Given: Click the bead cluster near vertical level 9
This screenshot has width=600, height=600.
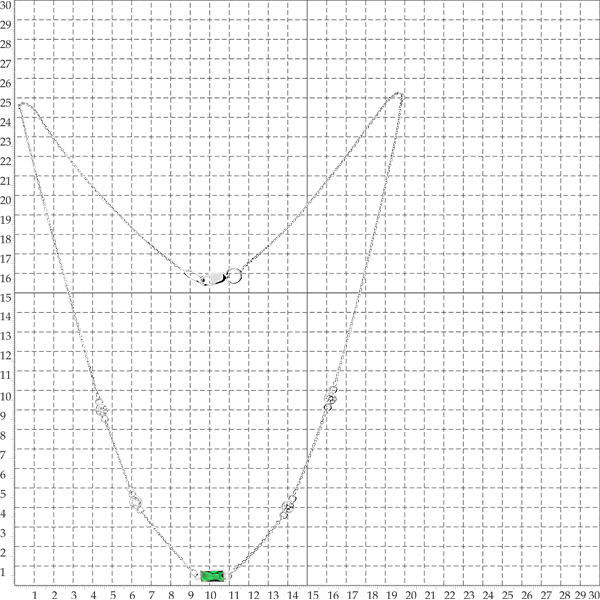Looking at the screenshot, I should 102,410.
